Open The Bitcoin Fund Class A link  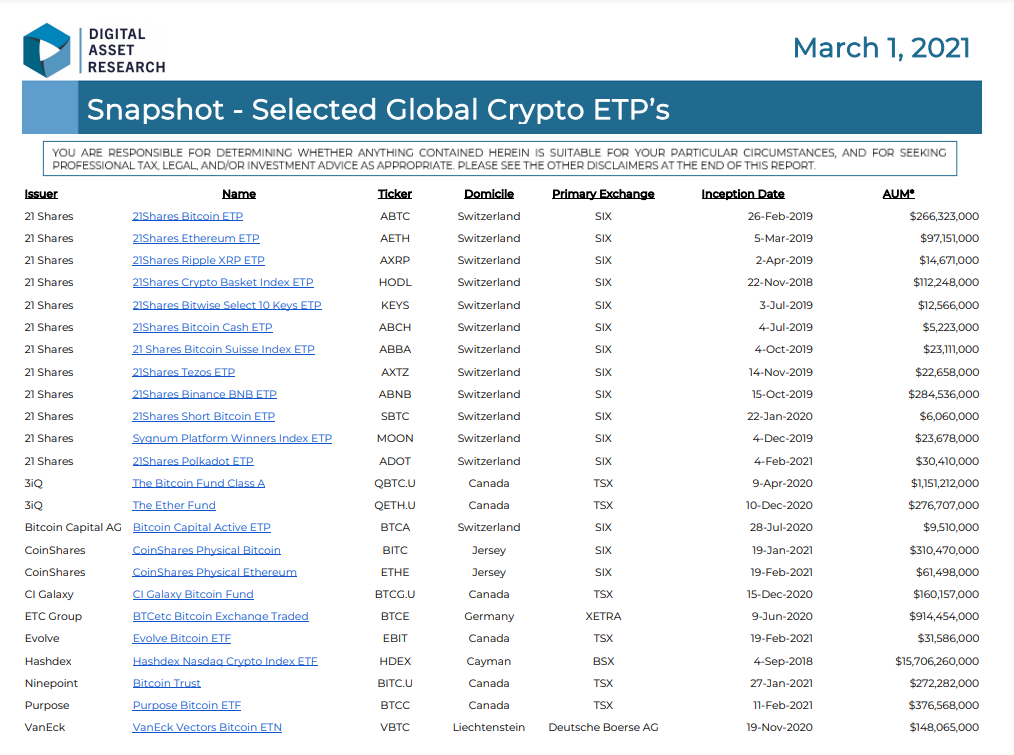(199, 483)
